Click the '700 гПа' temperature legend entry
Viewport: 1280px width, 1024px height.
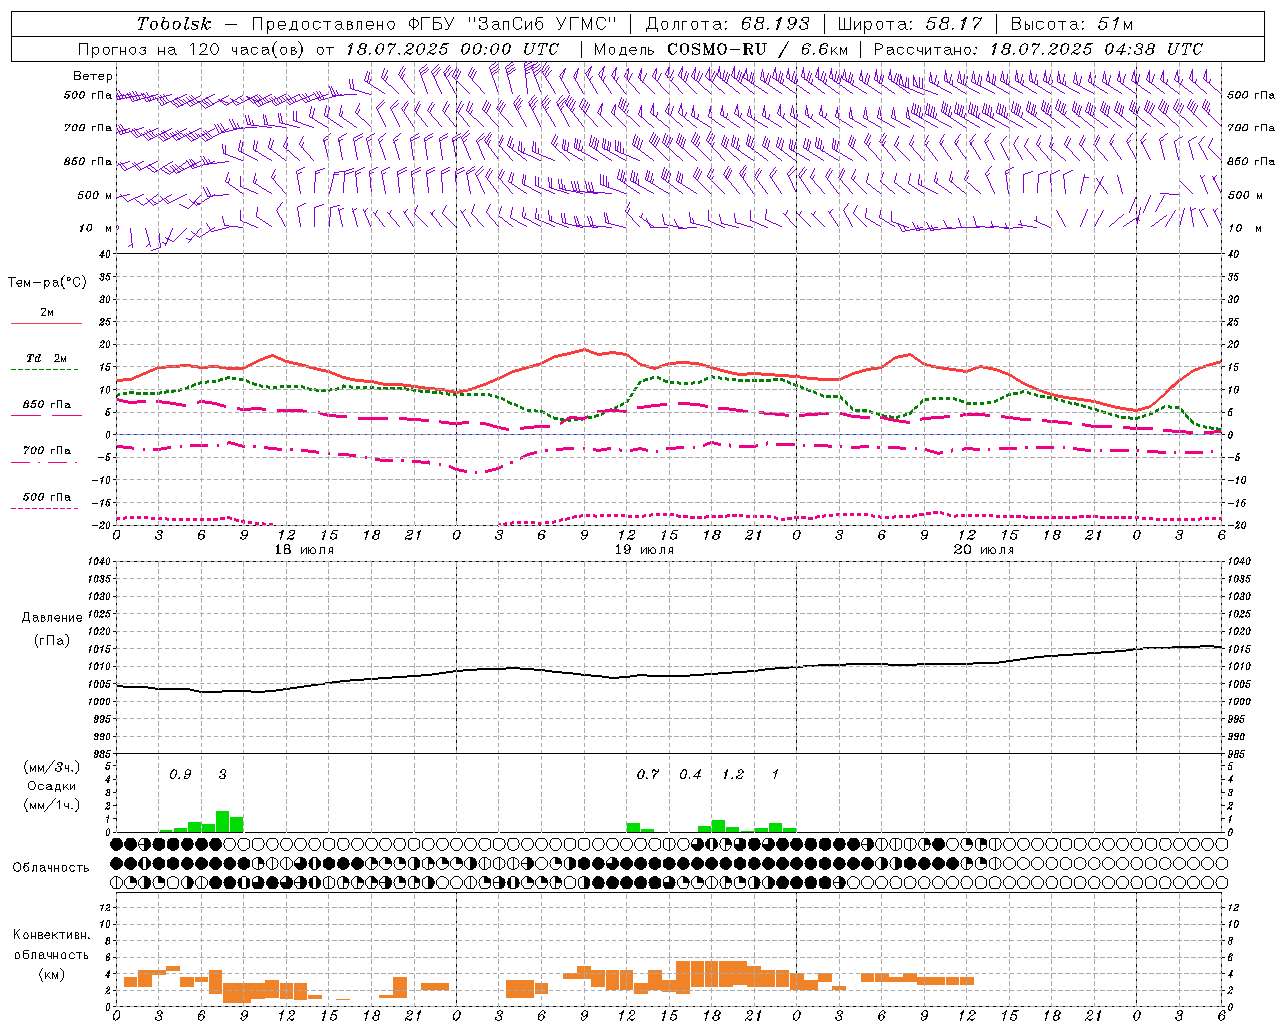click(47, 451)
